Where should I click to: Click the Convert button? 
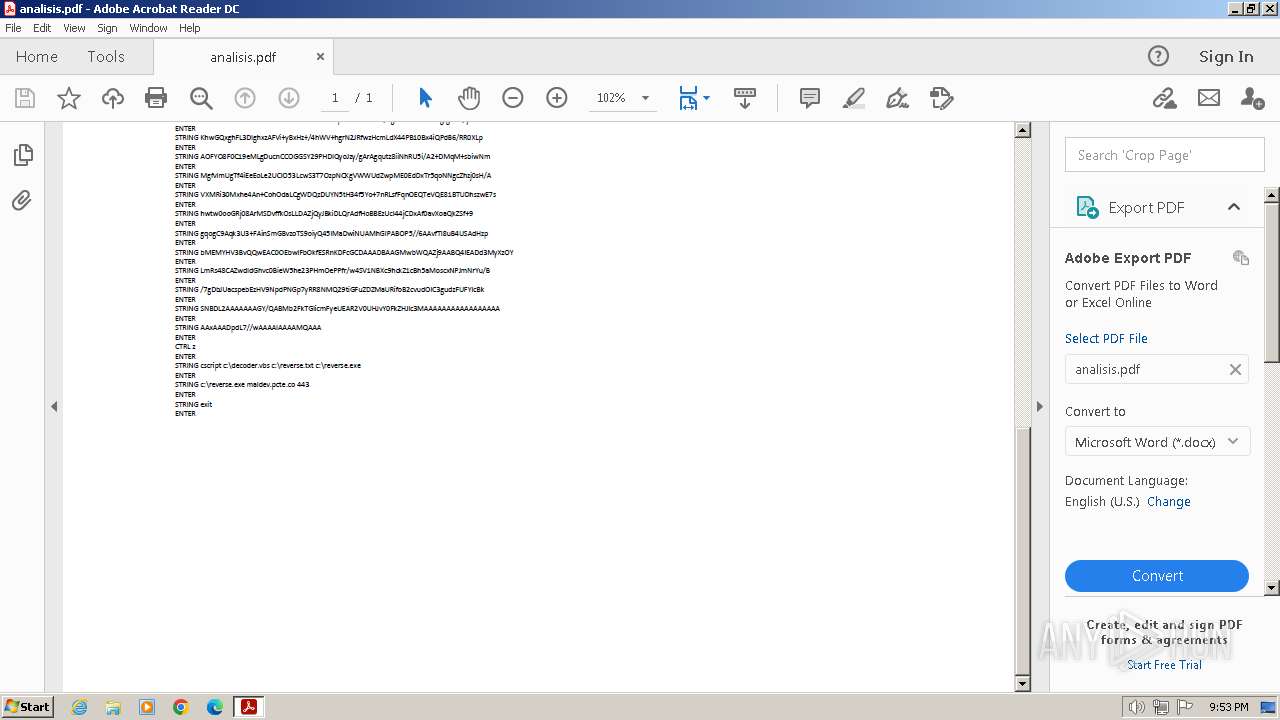point(1157,576)
